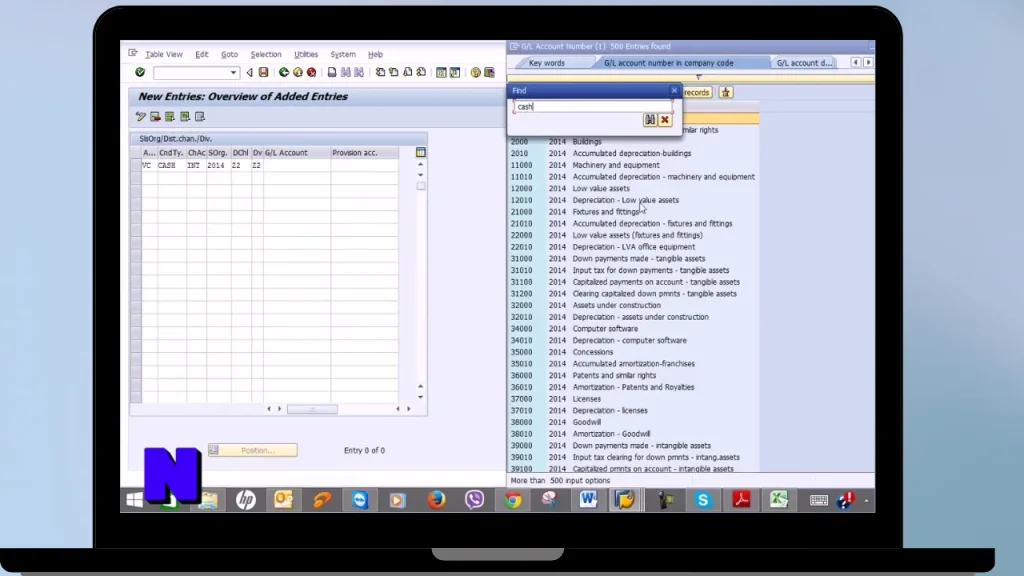Image resolution: width=1024 pixels, height=576 pixels.
Task: Click the Find dialog search binoculars button
Action: tap(650, 120)
